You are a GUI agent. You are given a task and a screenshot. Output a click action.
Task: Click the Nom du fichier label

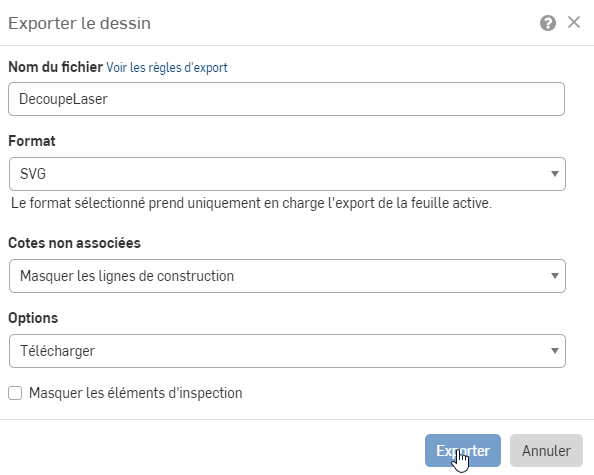coord(55,67)
